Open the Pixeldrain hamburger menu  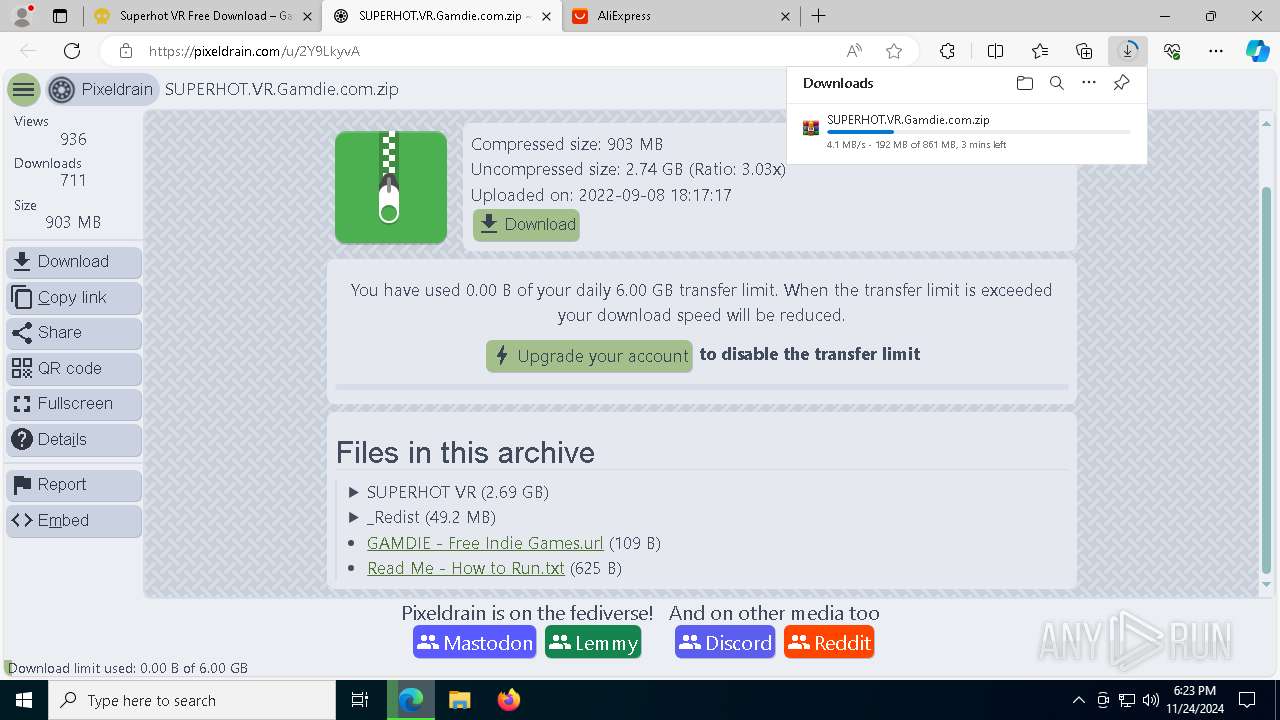(x=24, y=90)
